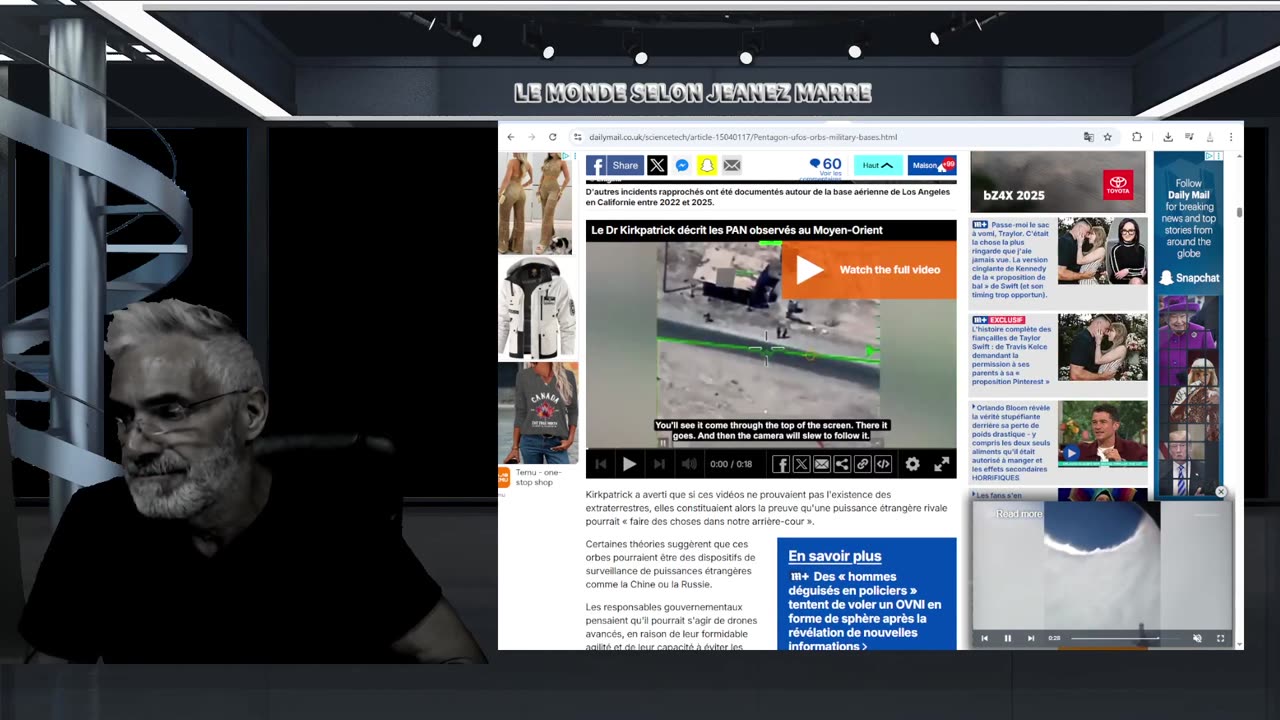Skip to next video in player
This screenshot has height=720, width=1280.
click(x=659, y=464)
